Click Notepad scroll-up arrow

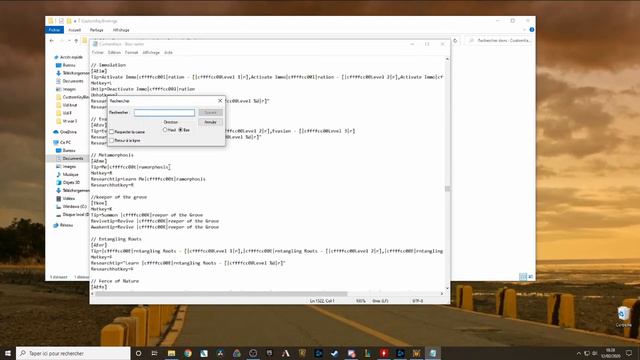447,59
